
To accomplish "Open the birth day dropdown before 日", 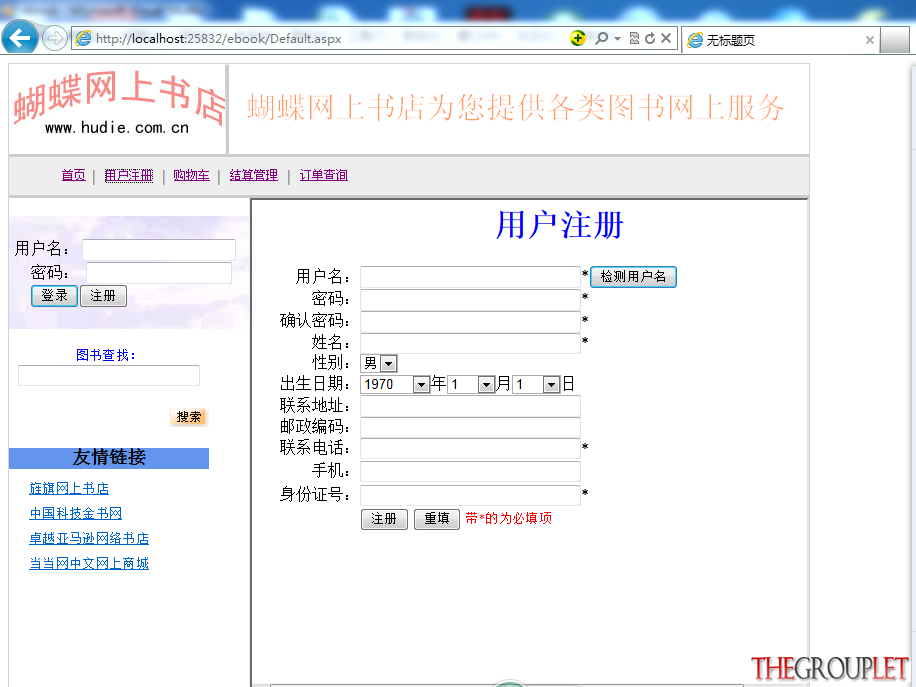I will click(536, 384).
